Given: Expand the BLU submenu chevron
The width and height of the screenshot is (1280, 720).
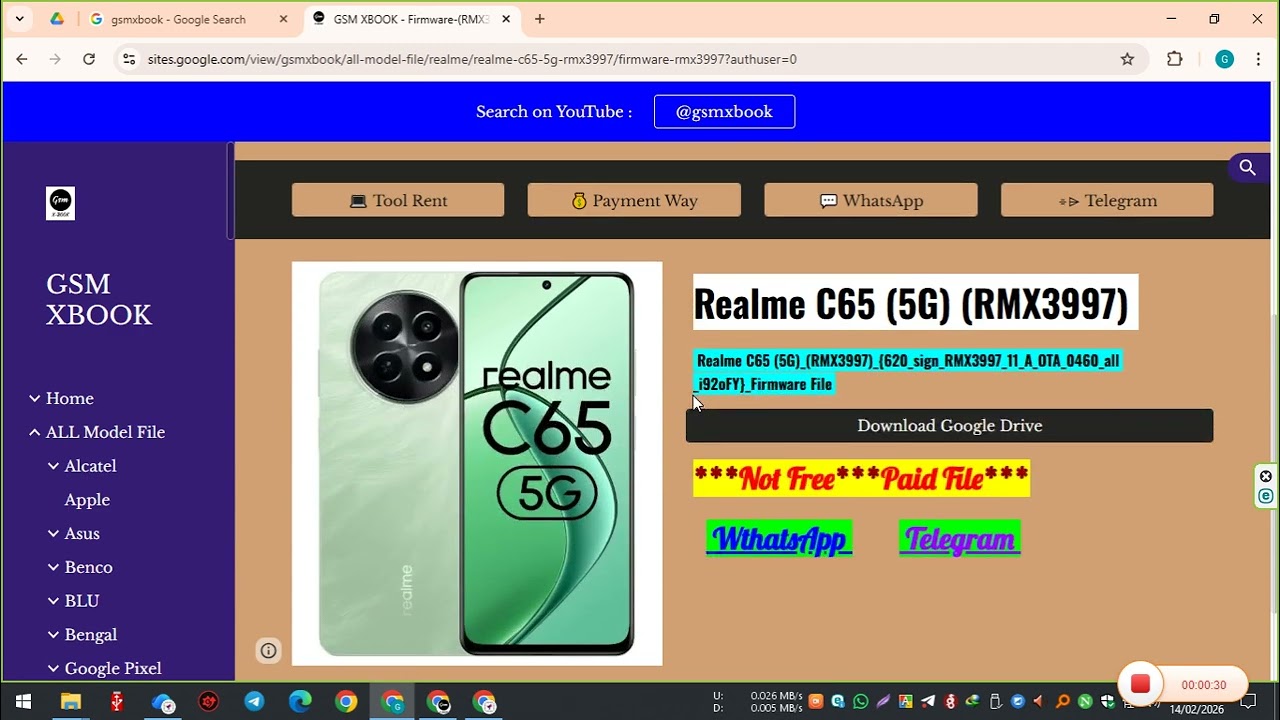Looking at the screenshot, I should 53,601.
